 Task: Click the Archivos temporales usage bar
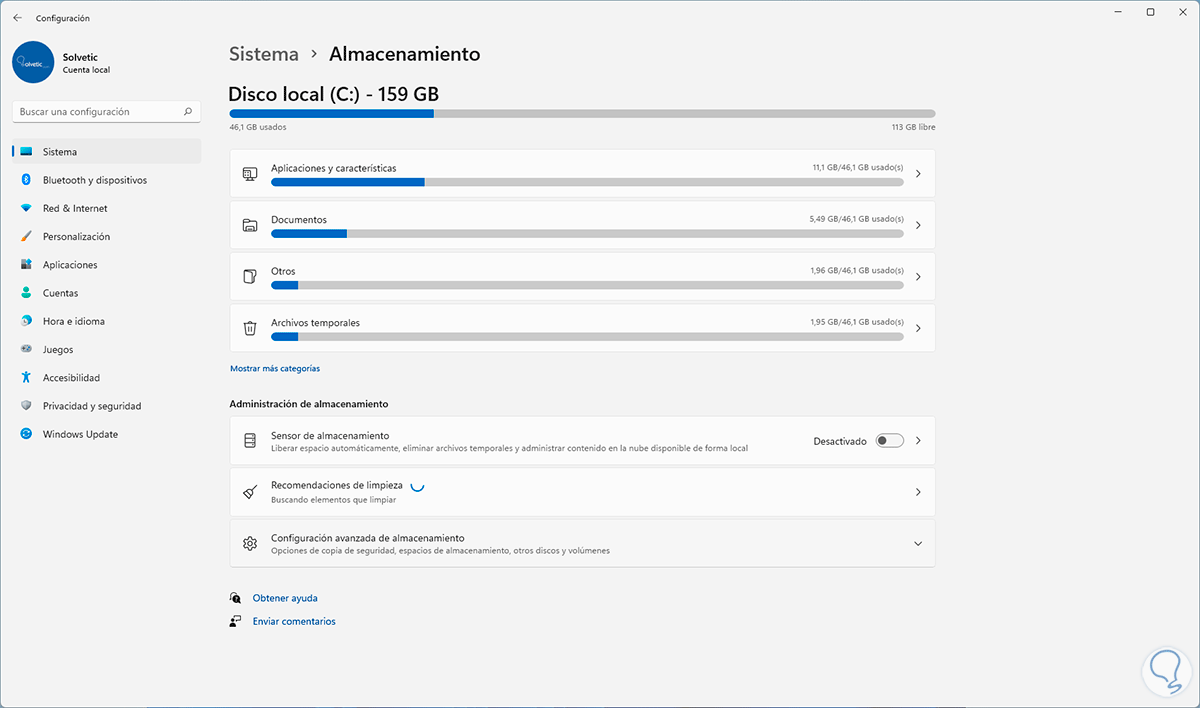point(587,336)
